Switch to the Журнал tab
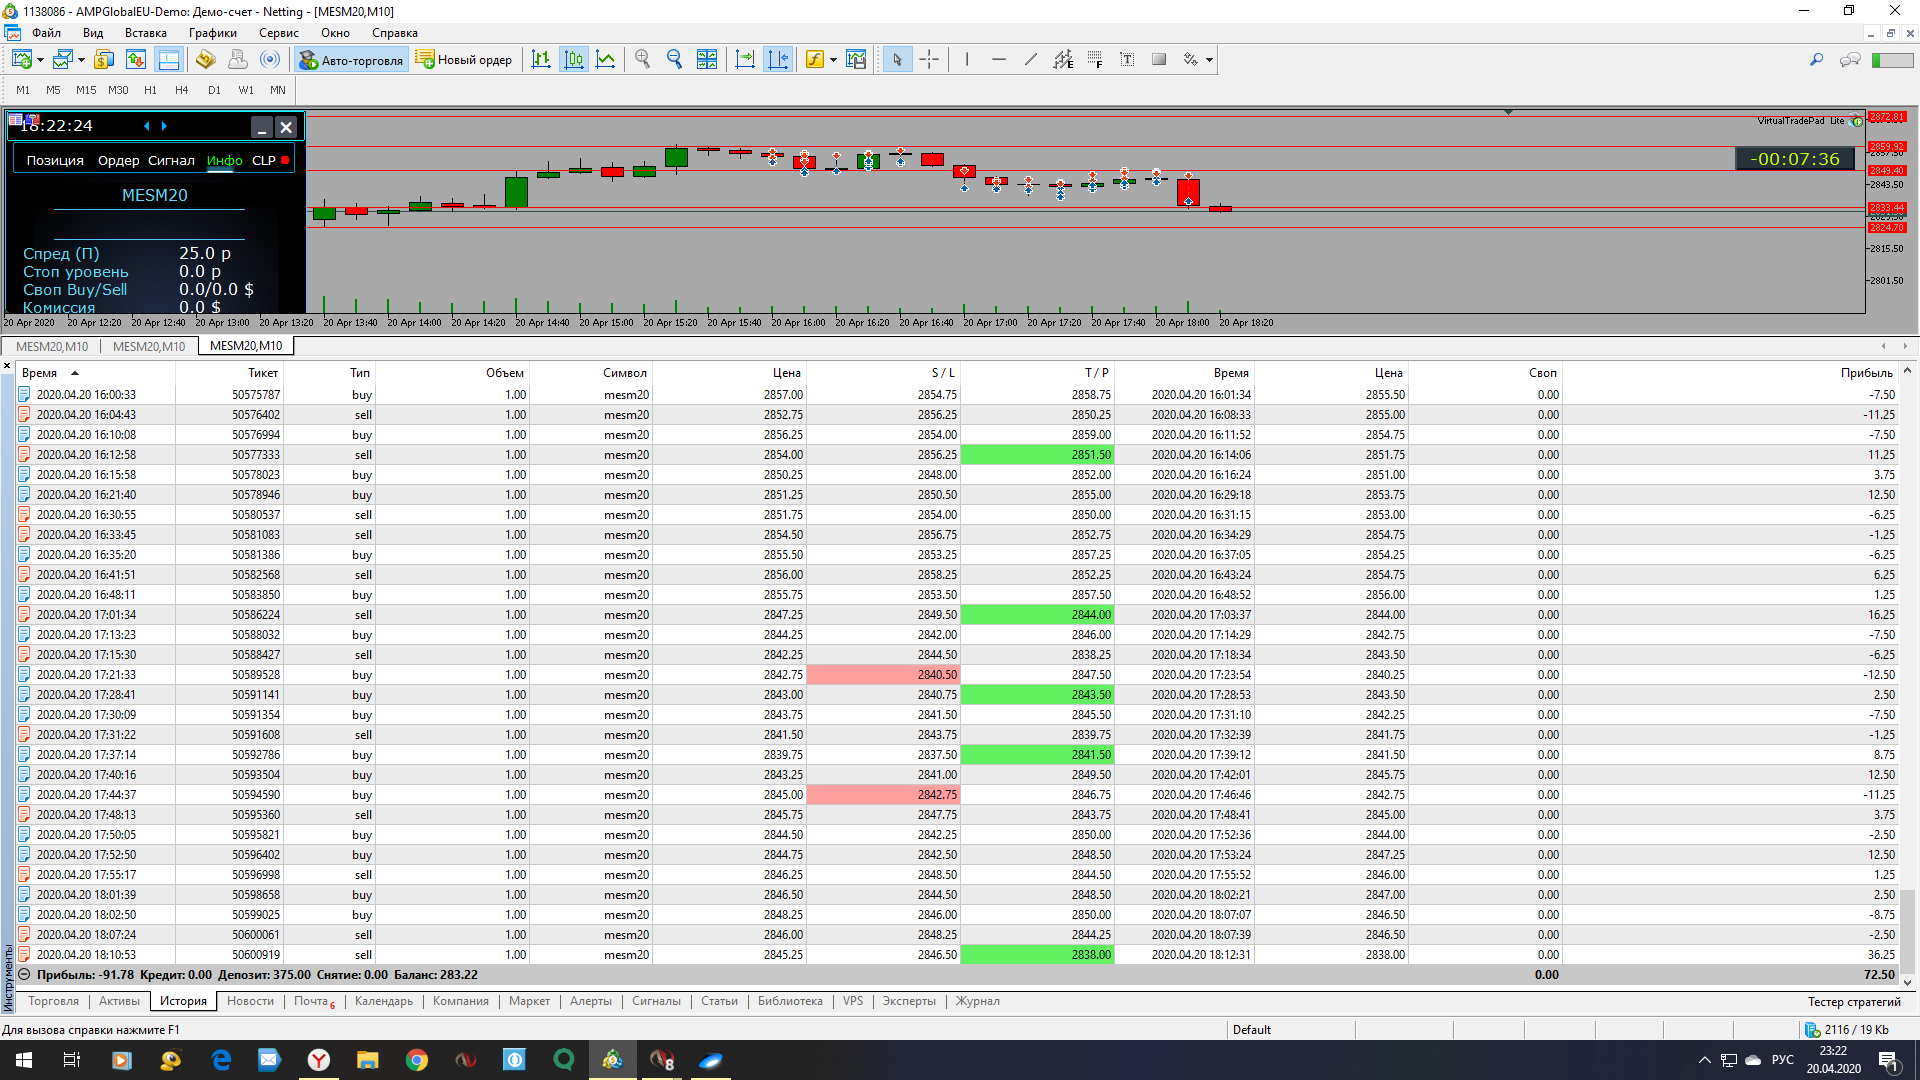The width and height of the screenshot is (1920, 1080). 977,1001
